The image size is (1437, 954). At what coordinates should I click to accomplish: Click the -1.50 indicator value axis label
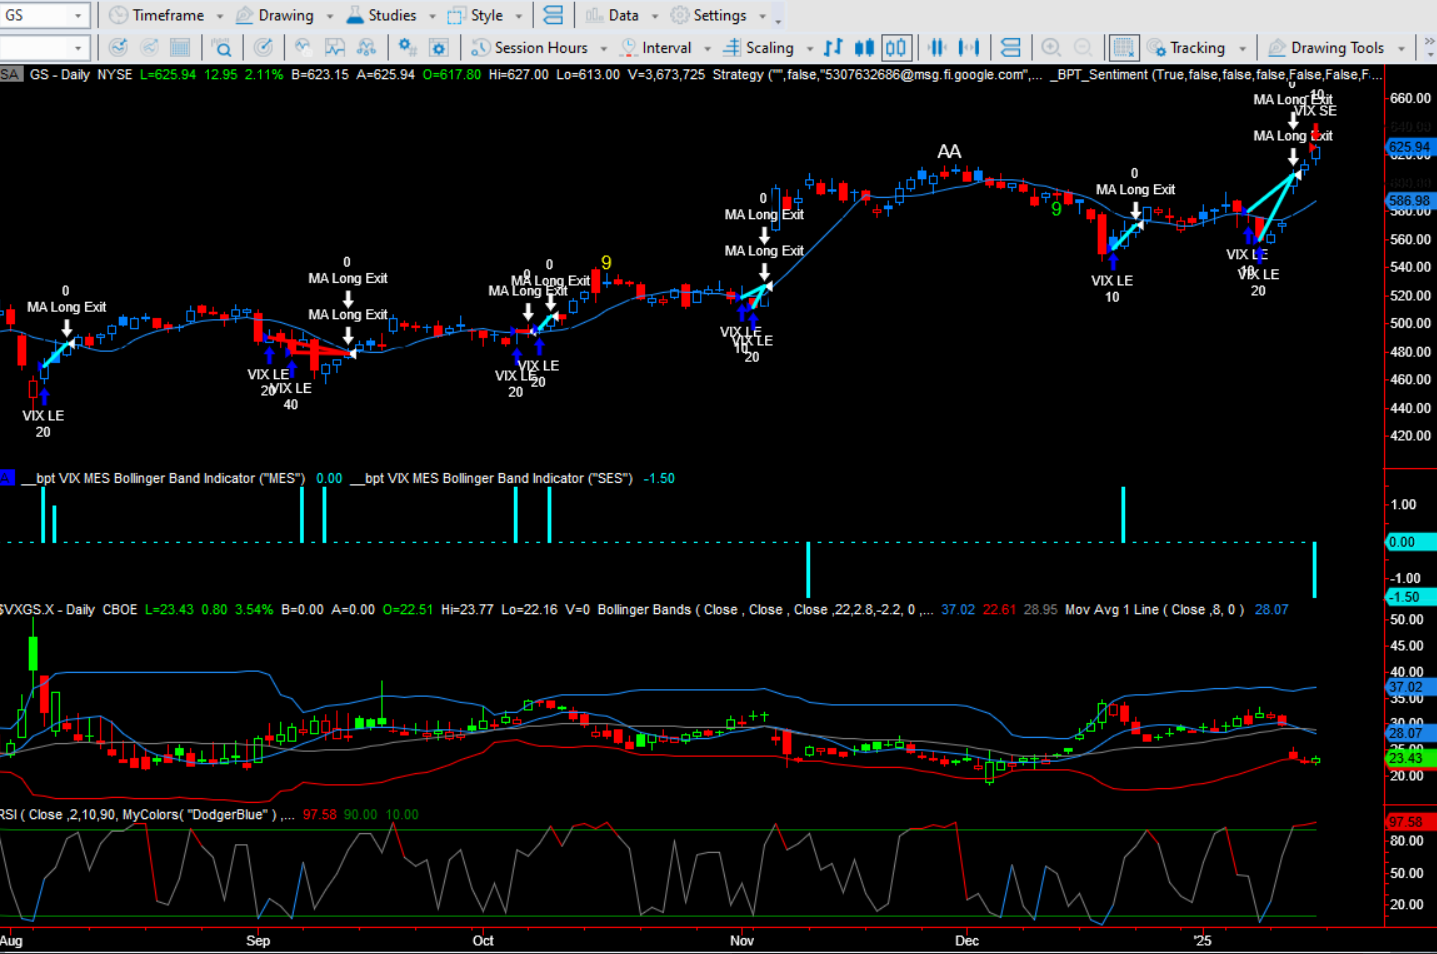click(x=1410, y=597)
